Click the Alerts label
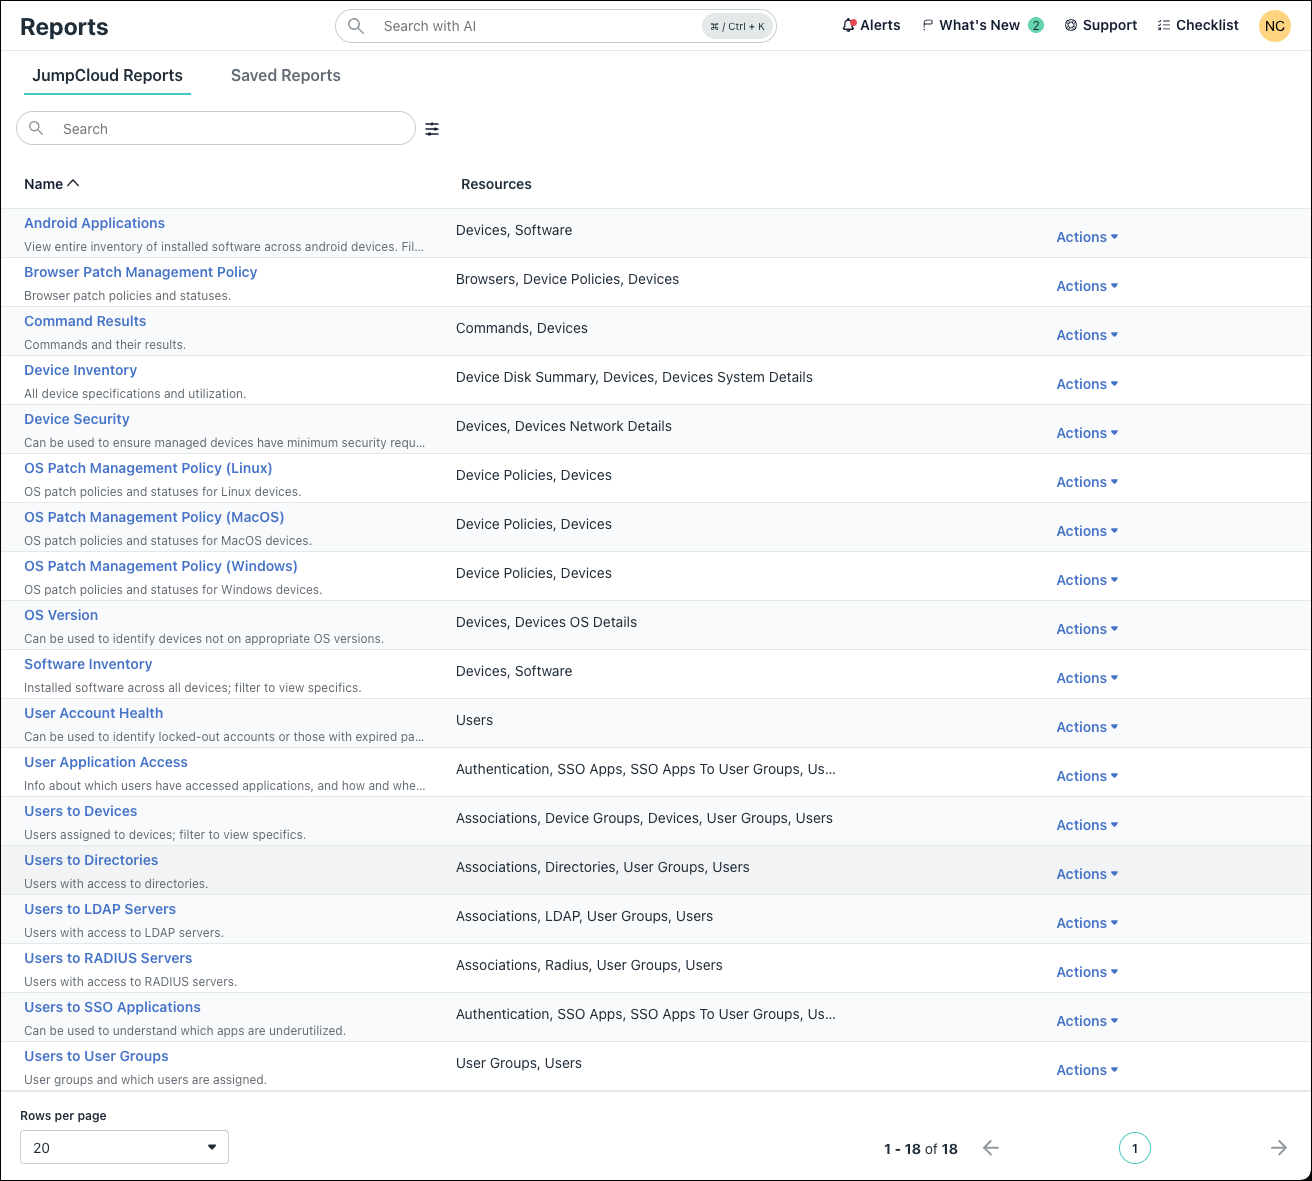 [880, 25]
